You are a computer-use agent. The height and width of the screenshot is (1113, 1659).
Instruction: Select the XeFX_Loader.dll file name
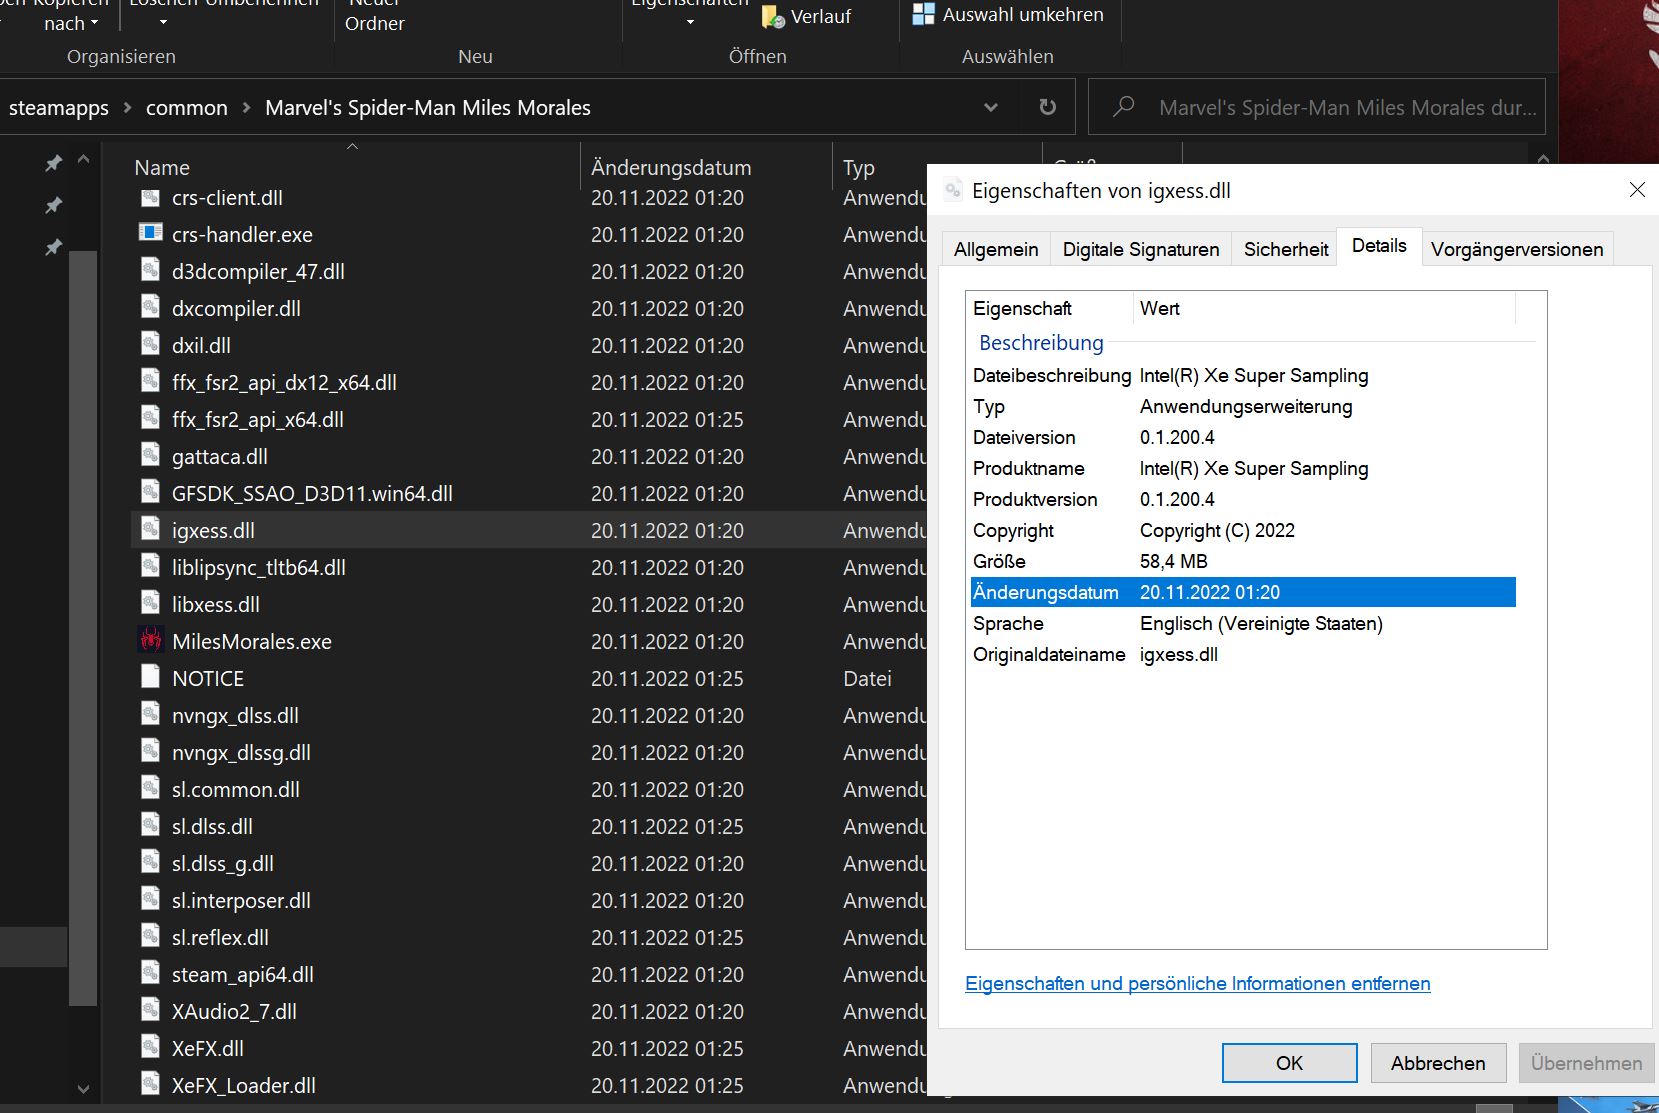tap(244, 1085)
